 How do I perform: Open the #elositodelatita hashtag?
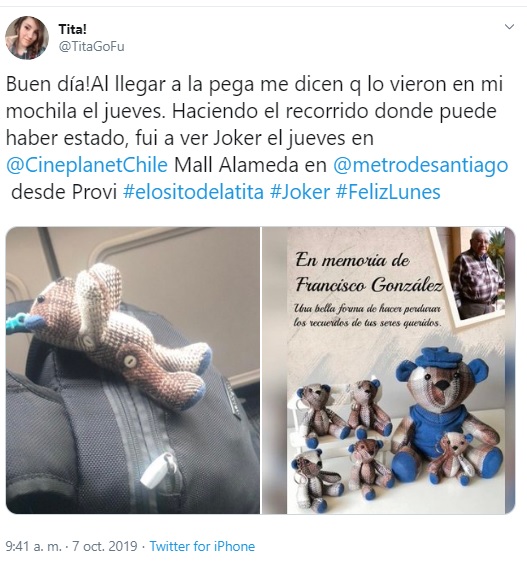[193, 192]
